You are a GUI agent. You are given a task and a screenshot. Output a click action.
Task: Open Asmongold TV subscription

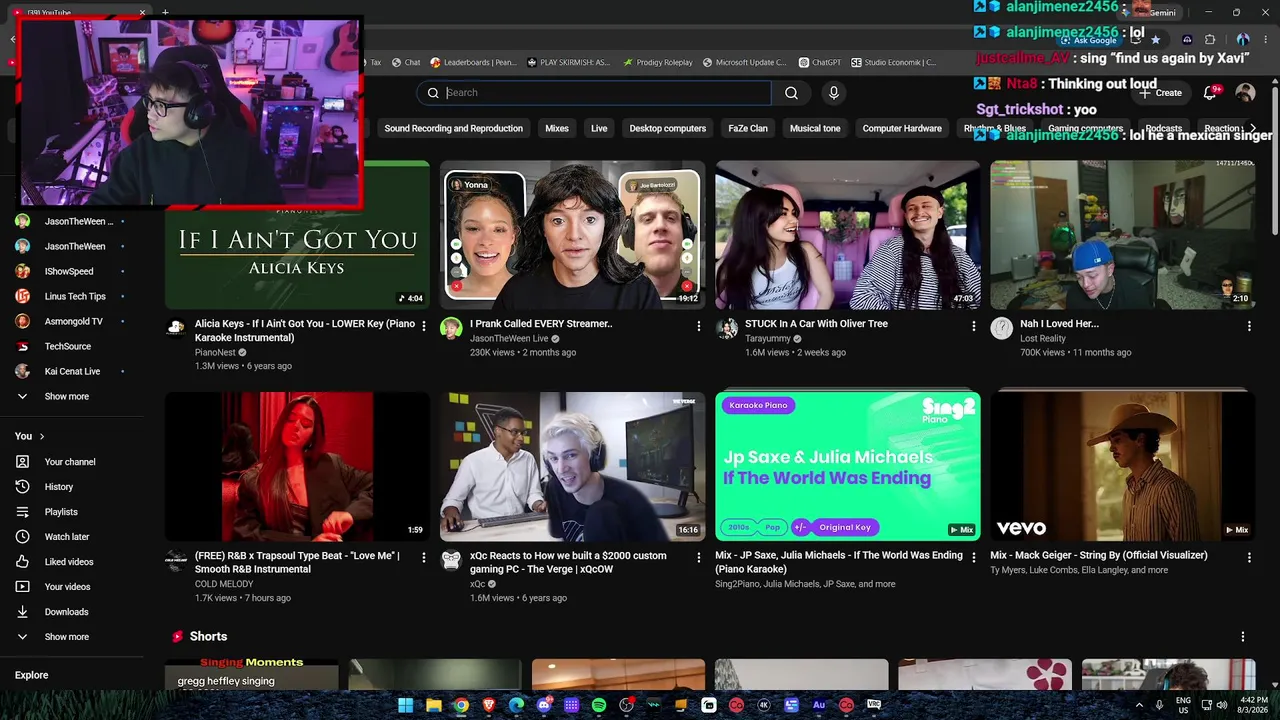[x=74, y=322]
